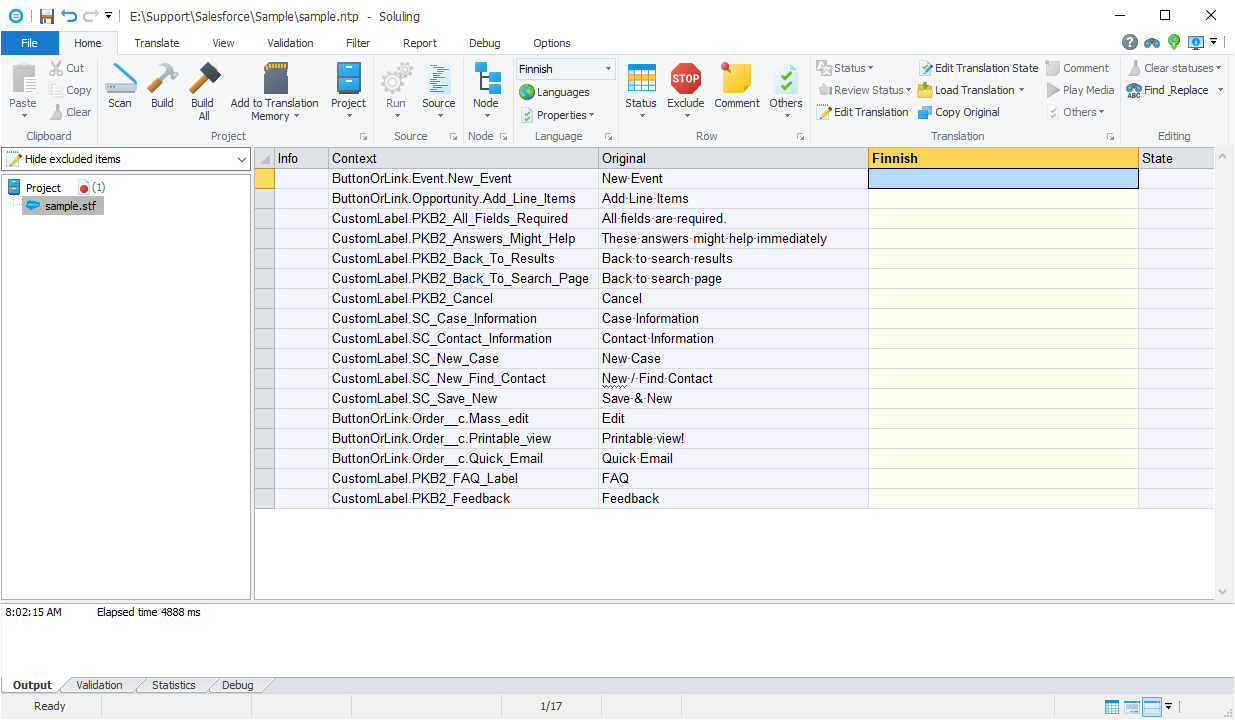The height and width of the screenshot is (720, 1235).
Task: Open the Properties dropdown in Language group
Action: click(557, 115)
